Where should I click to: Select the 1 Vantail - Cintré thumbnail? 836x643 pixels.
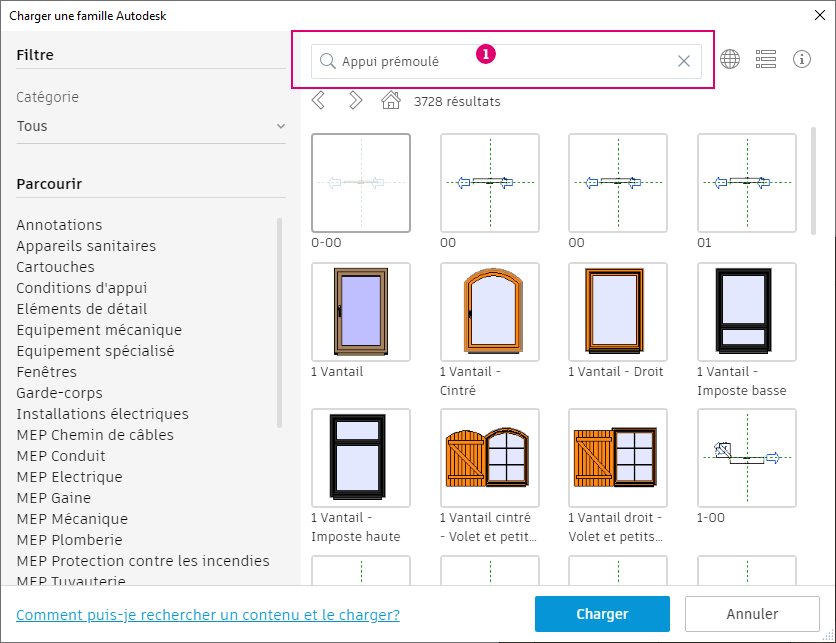click(x=489, y=311)
